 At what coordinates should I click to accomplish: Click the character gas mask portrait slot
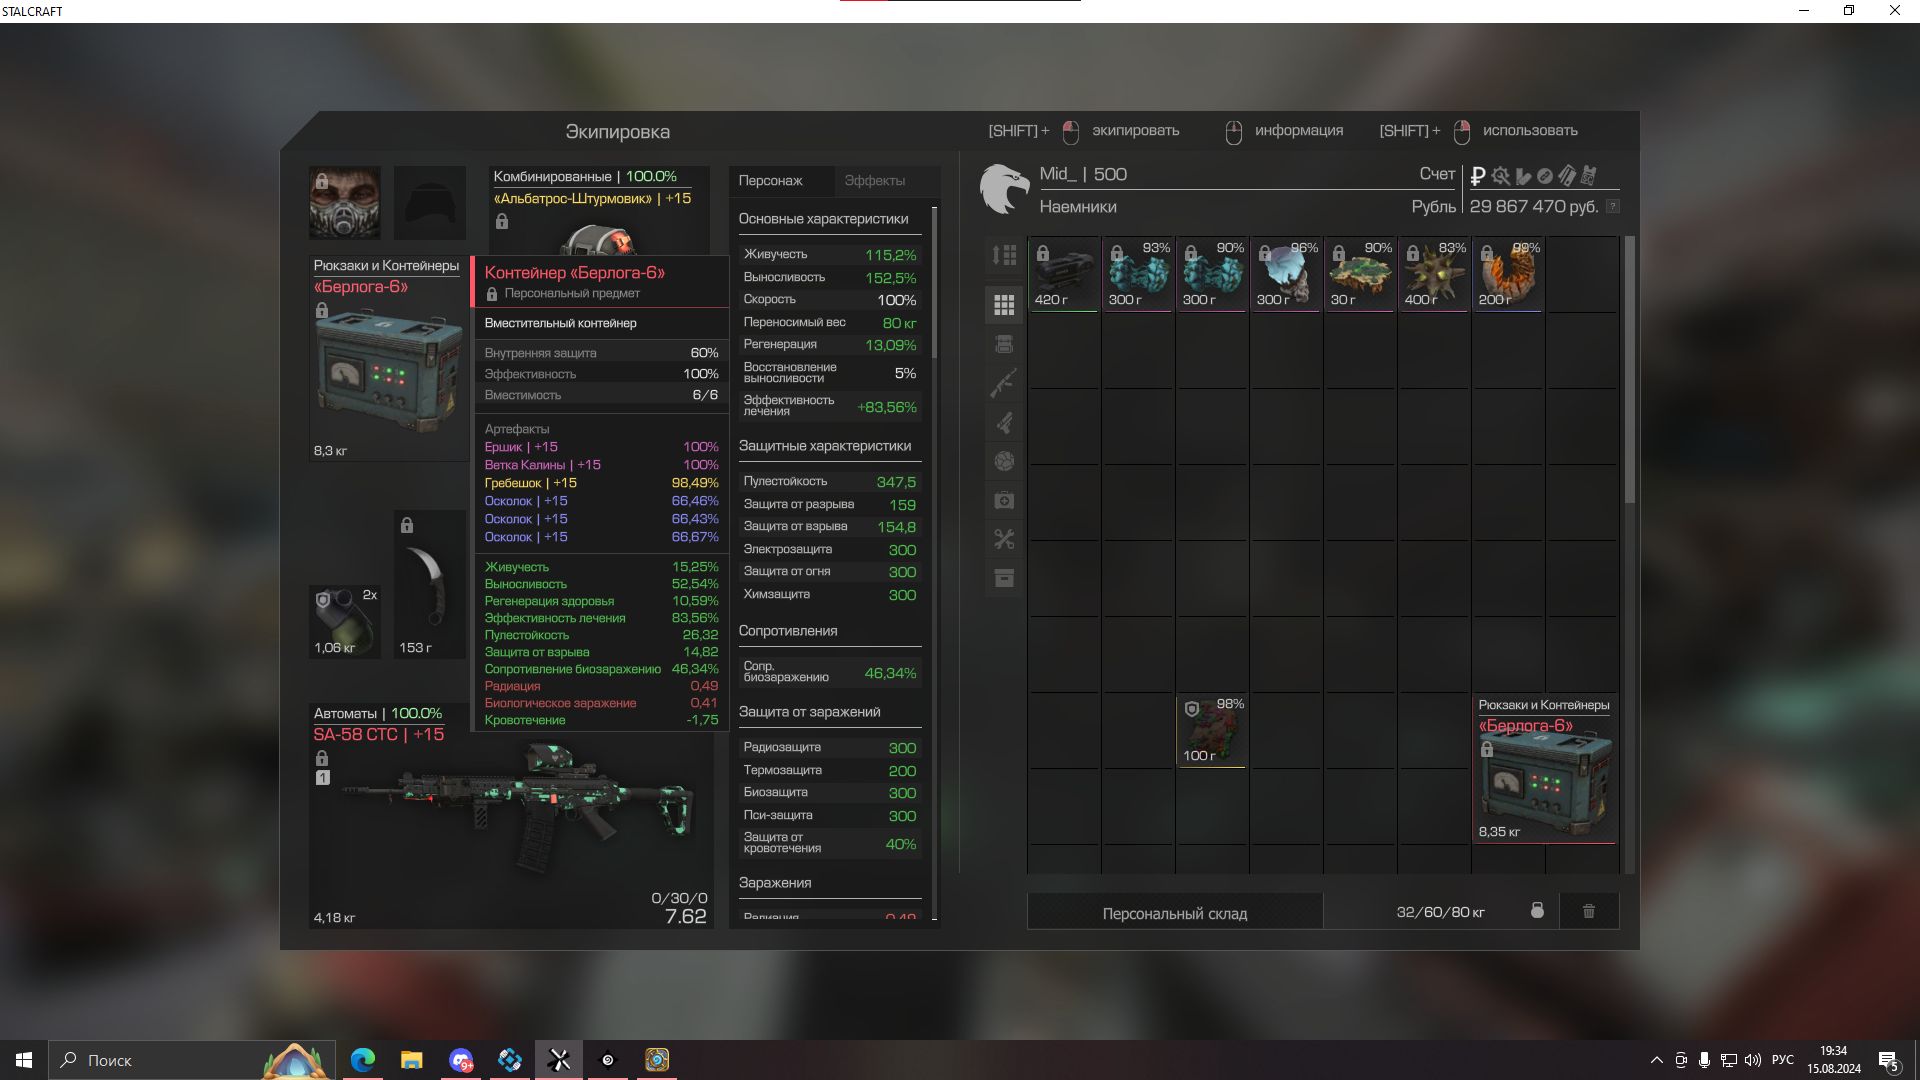click(344, 203)
